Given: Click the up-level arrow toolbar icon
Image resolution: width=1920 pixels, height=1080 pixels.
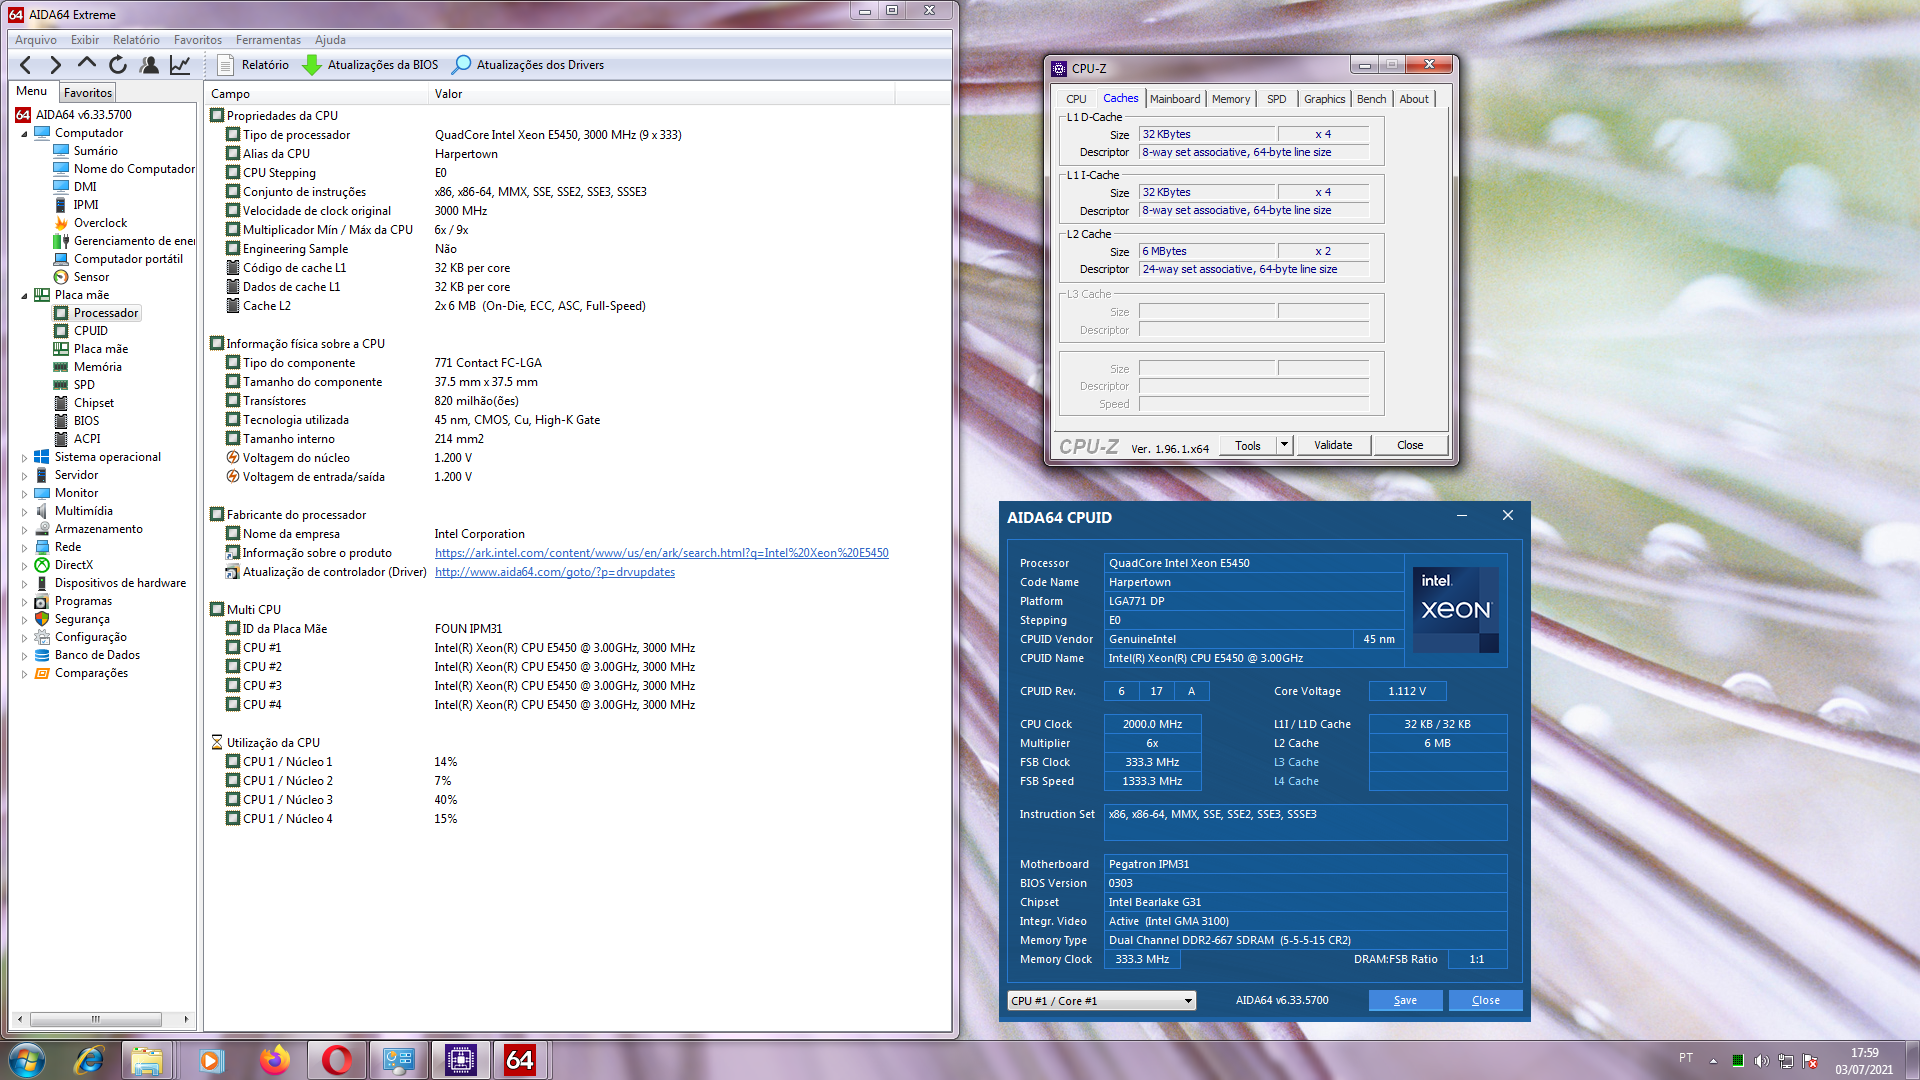Looking at the screenshot, I should [x=87, y=65].
